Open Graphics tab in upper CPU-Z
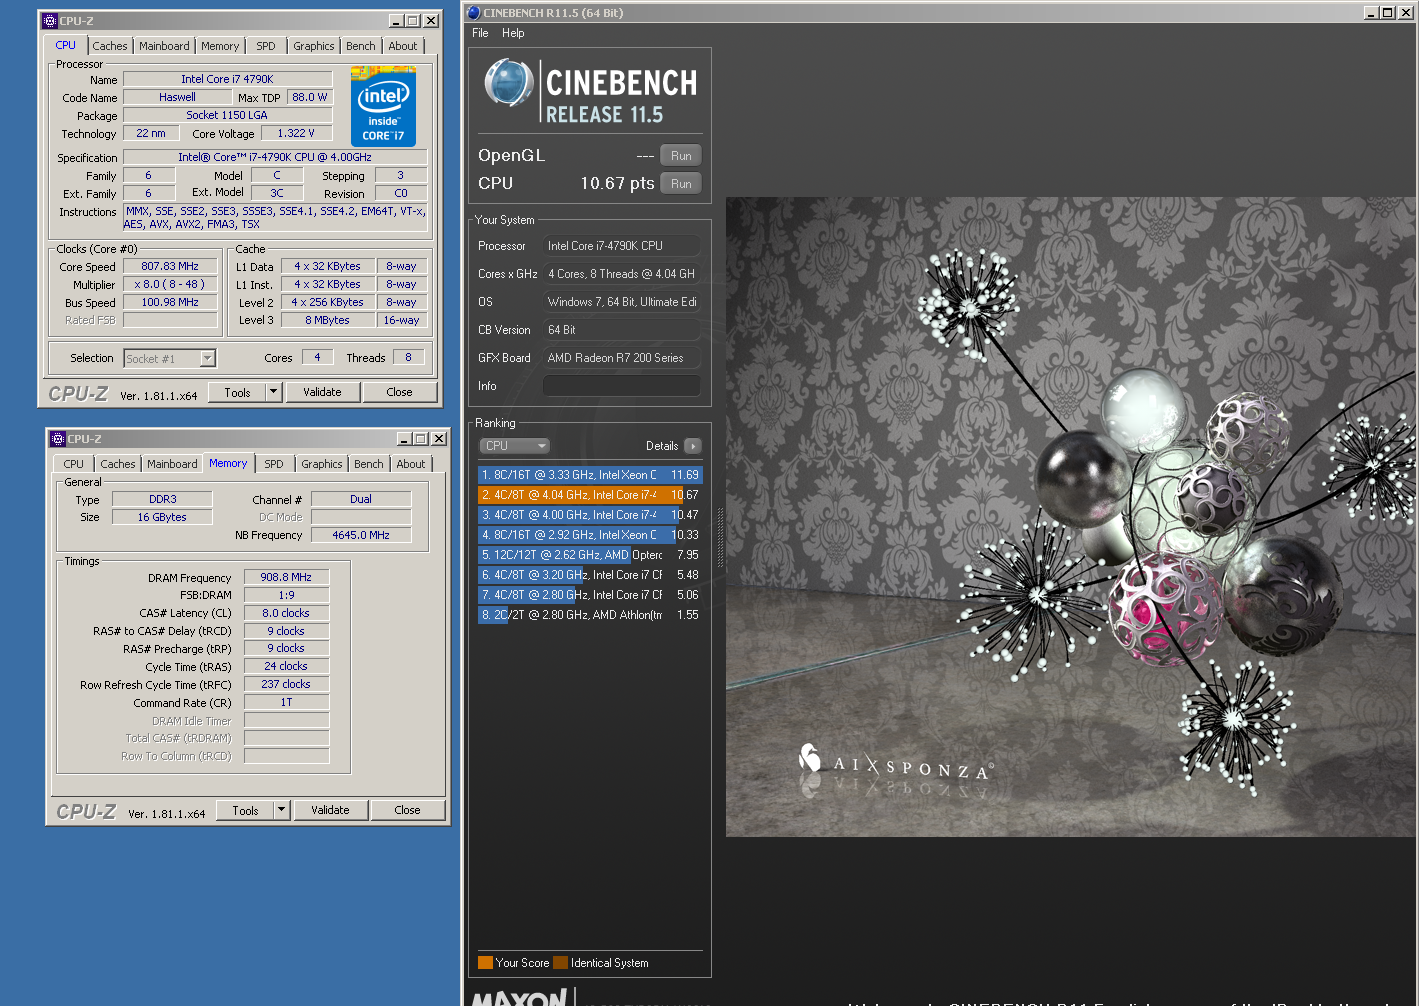1419x1006 pixels. [314, 46]
